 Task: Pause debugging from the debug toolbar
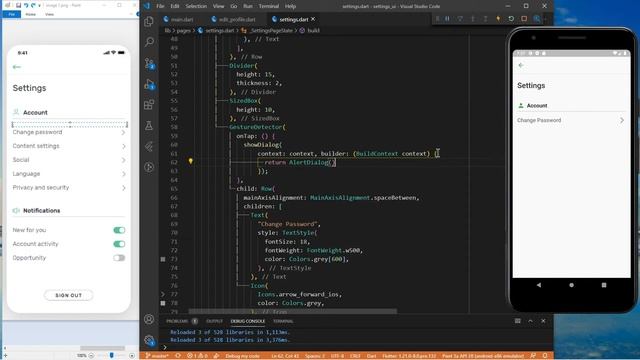447,19
